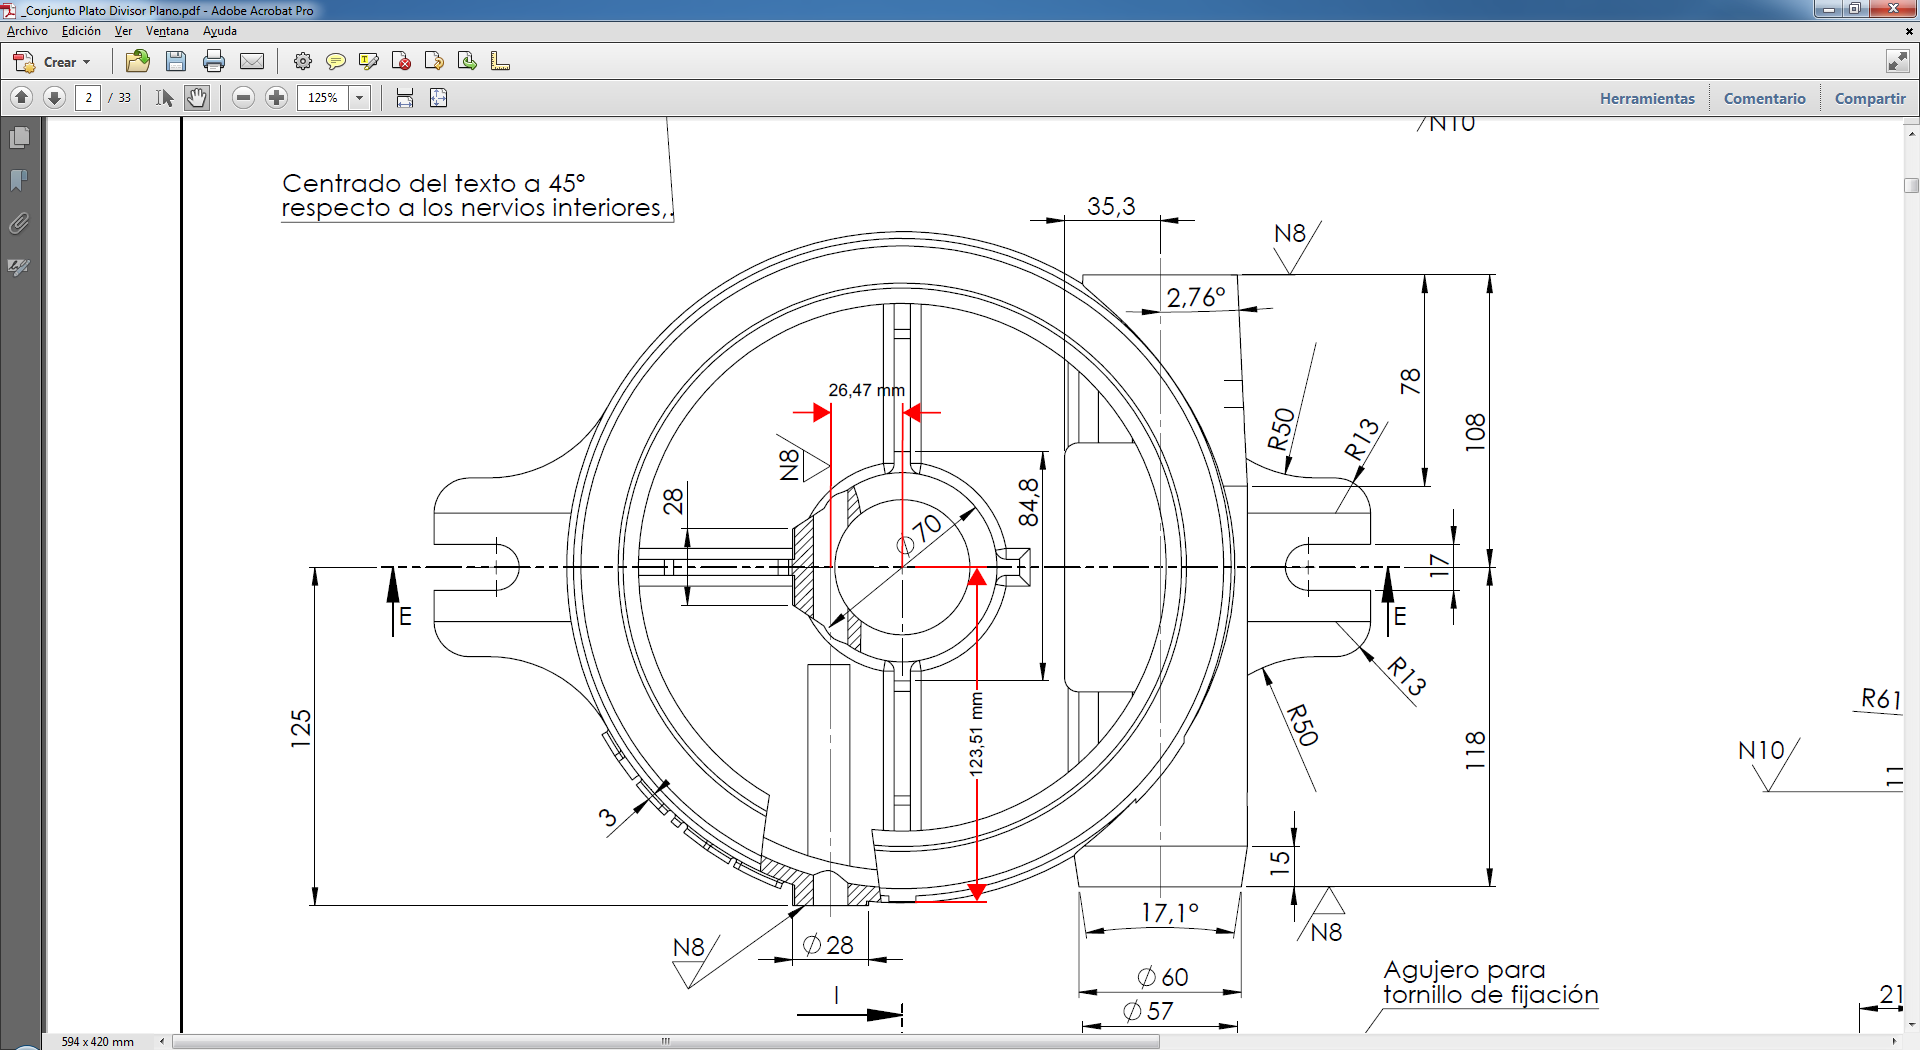The image size is (1920, 1050).
Task: Toggle read mode expand icon
Action: (1898, 62)
